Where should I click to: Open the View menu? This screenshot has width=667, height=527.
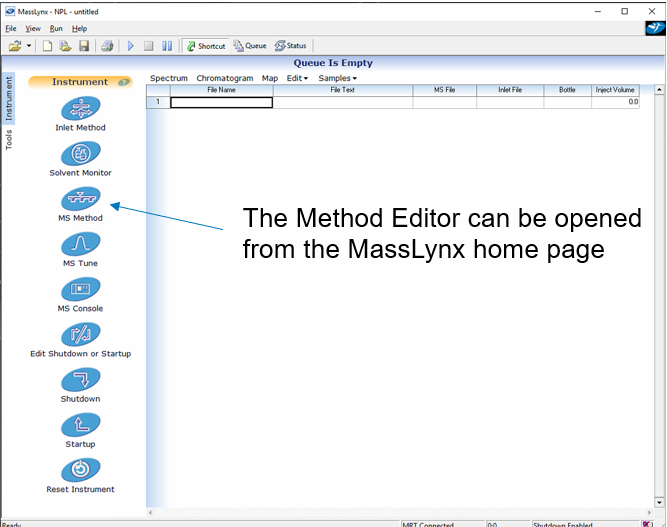pos(33,28)
